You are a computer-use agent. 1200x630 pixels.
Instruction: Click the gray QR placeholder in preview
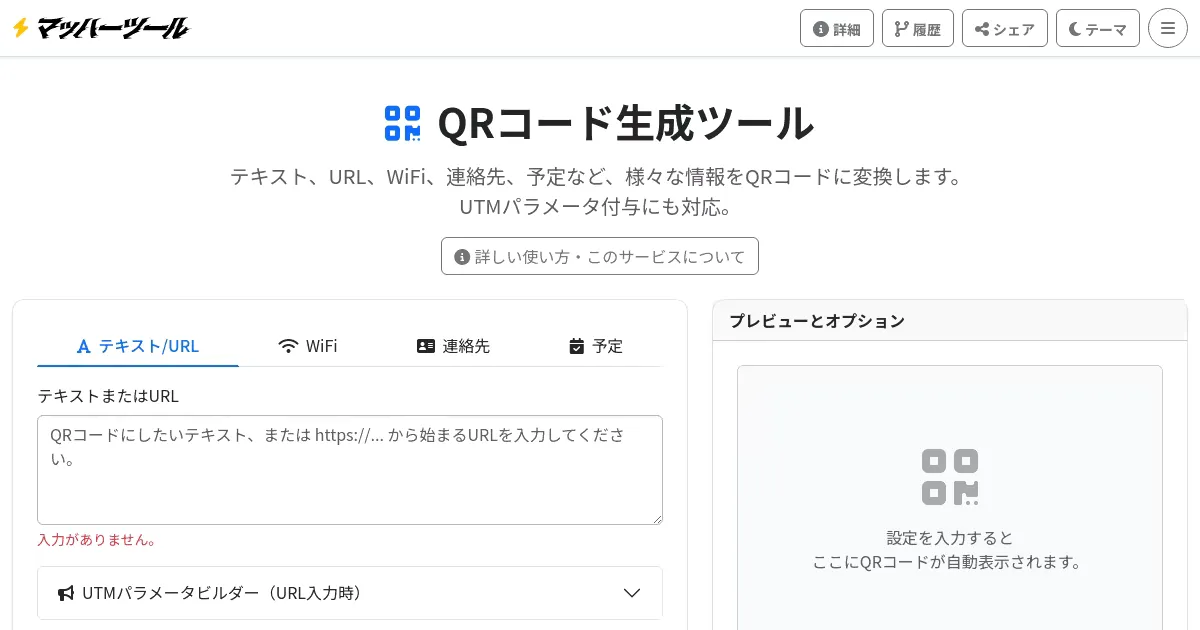coord(949,477)
